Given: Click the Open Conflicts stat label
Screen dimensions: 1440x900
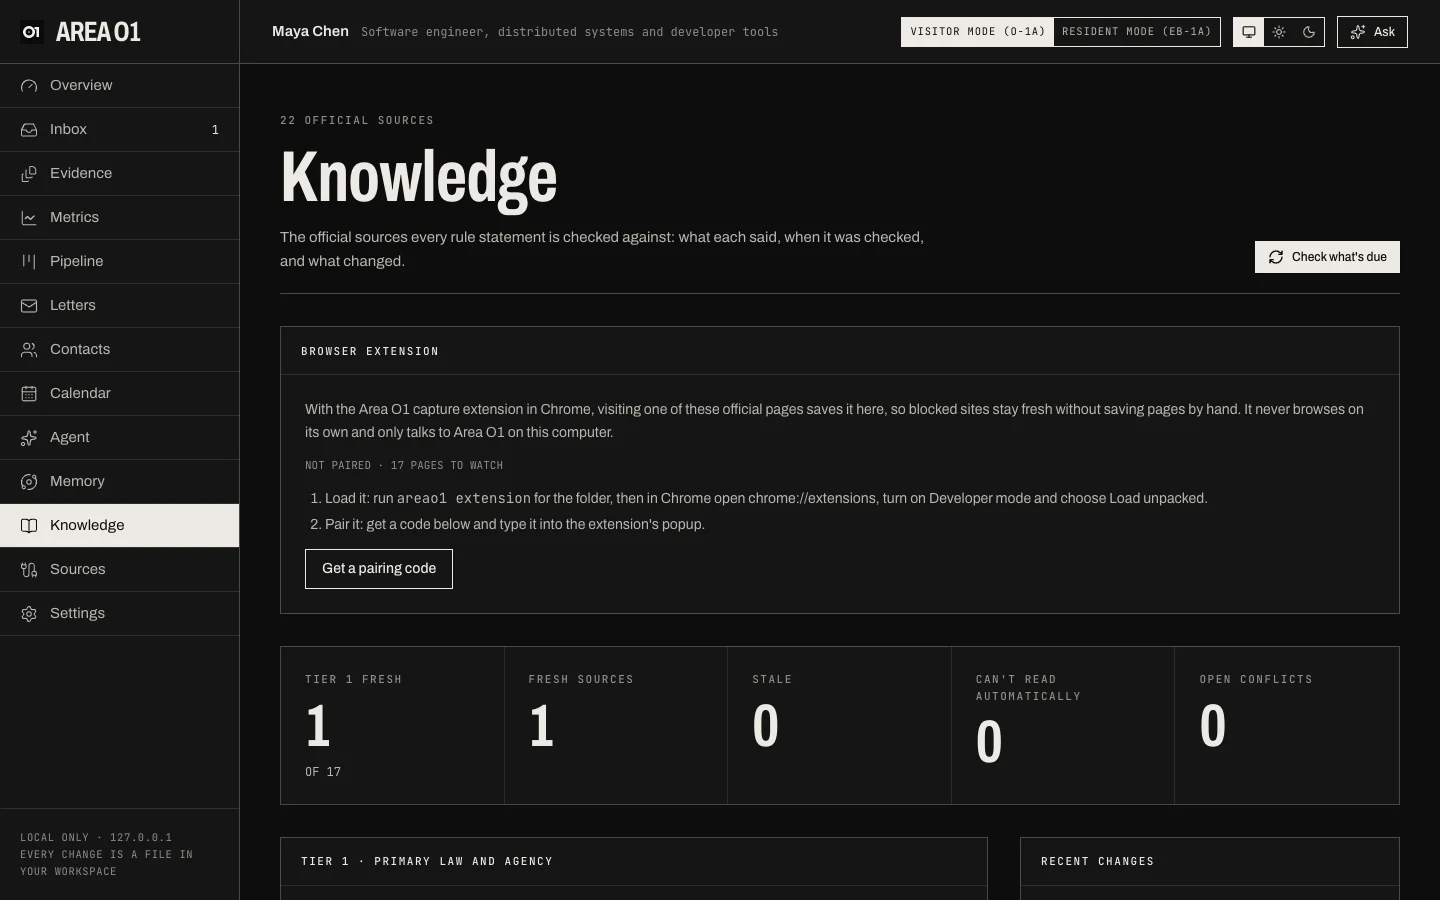Looking at the screenshot, I should (x=1256, y=680).
